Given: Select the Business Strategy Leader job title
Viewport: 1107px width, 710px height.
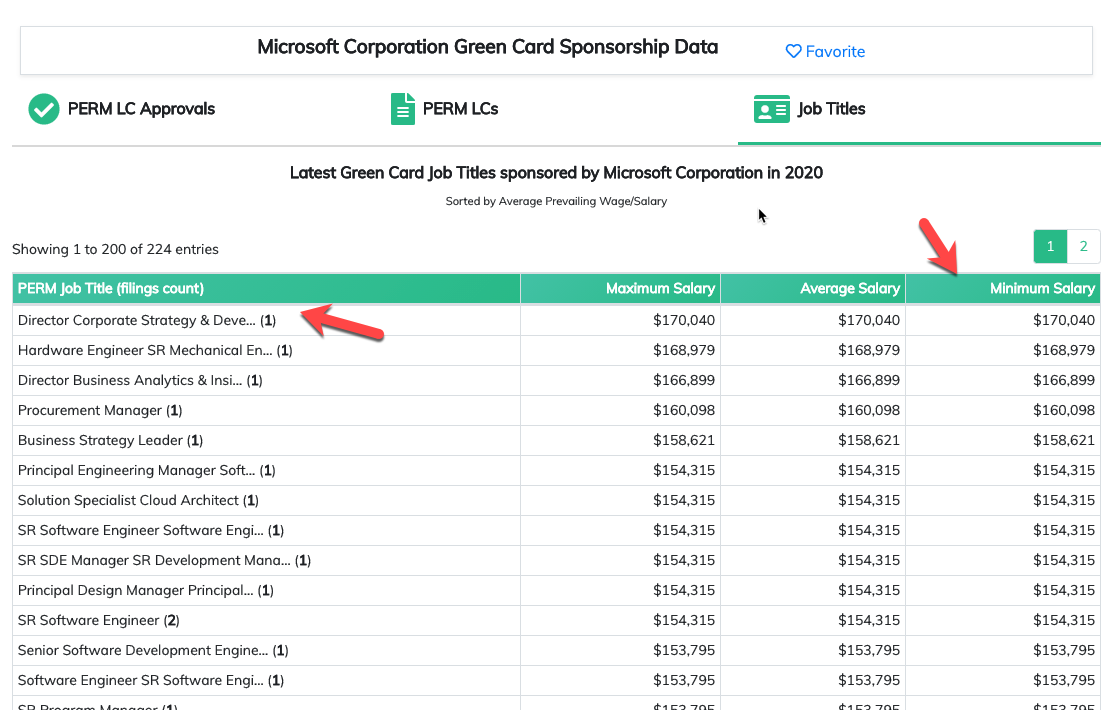Looking at the screenshot, I should point(110,440).
